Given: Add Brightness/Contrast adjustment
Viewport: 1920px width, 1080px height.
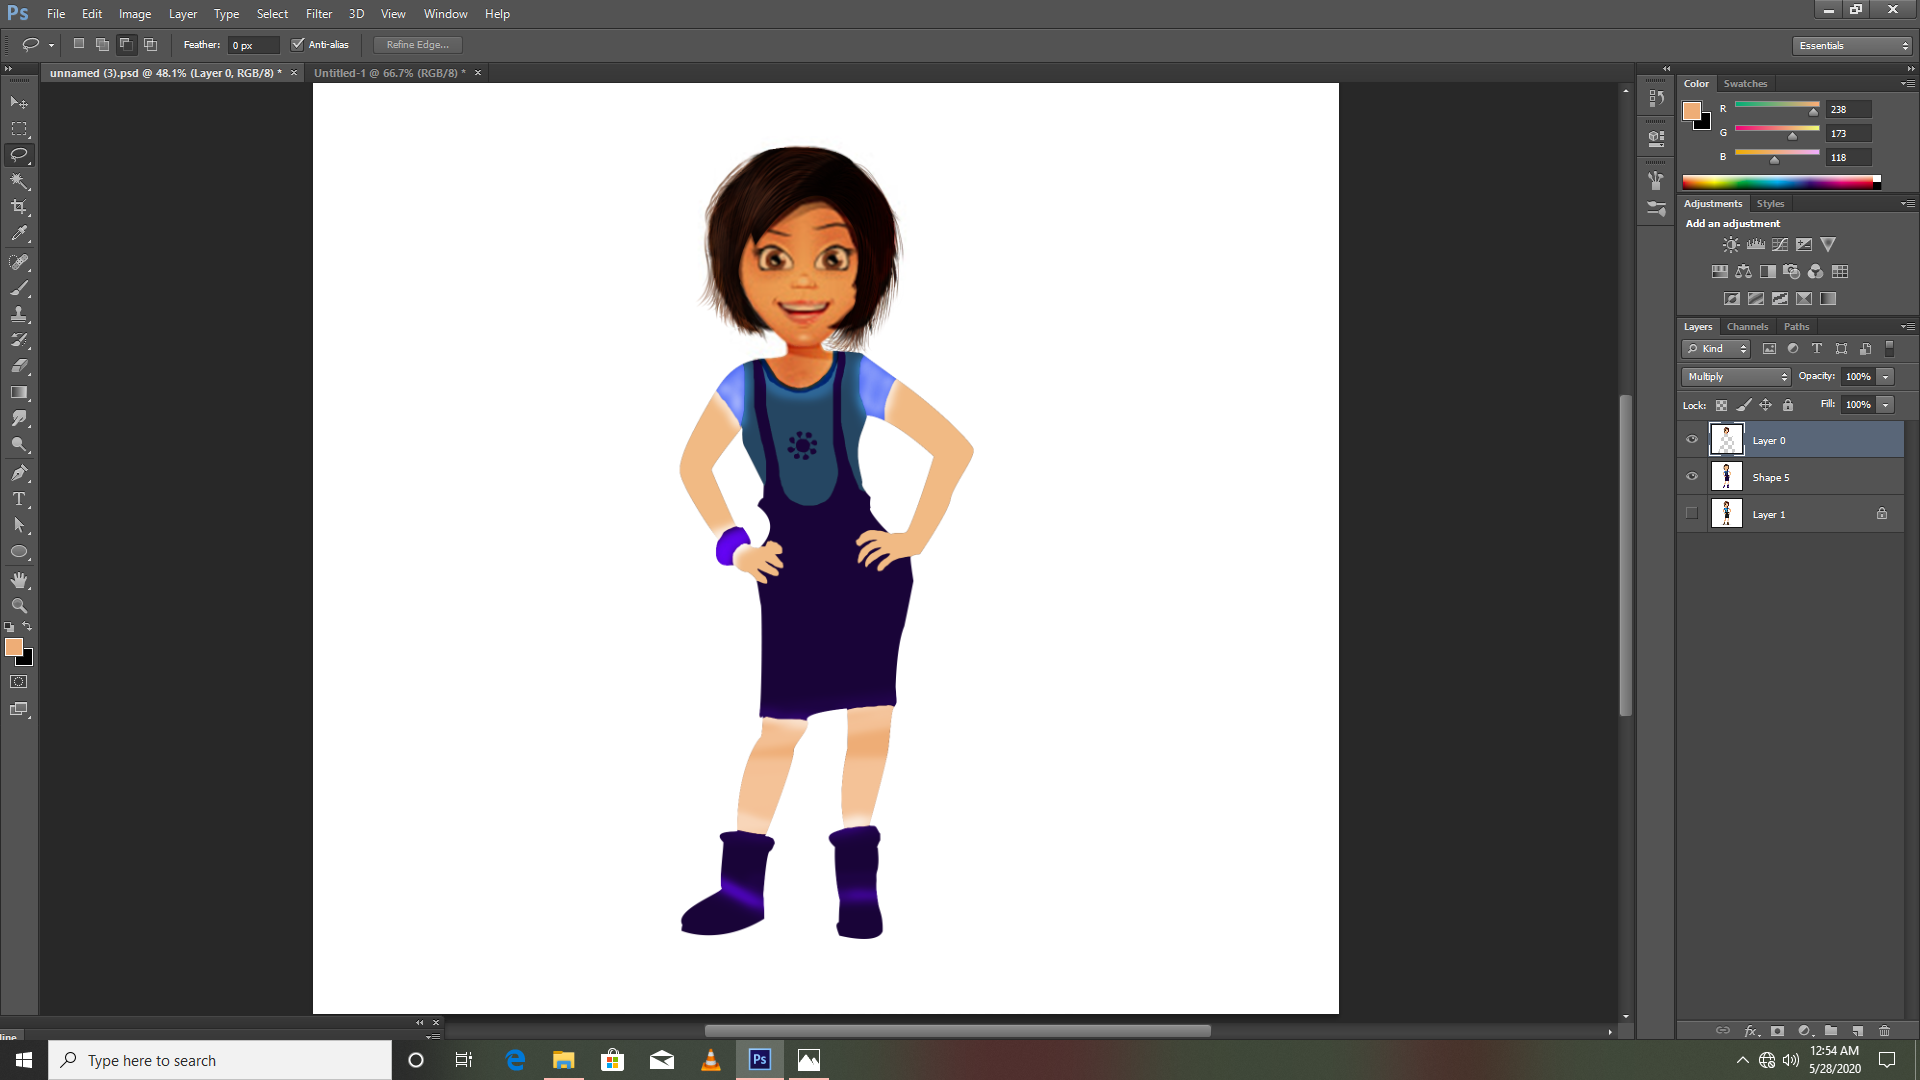Looking at the screenshot, I should click(x=1731, y=244).
